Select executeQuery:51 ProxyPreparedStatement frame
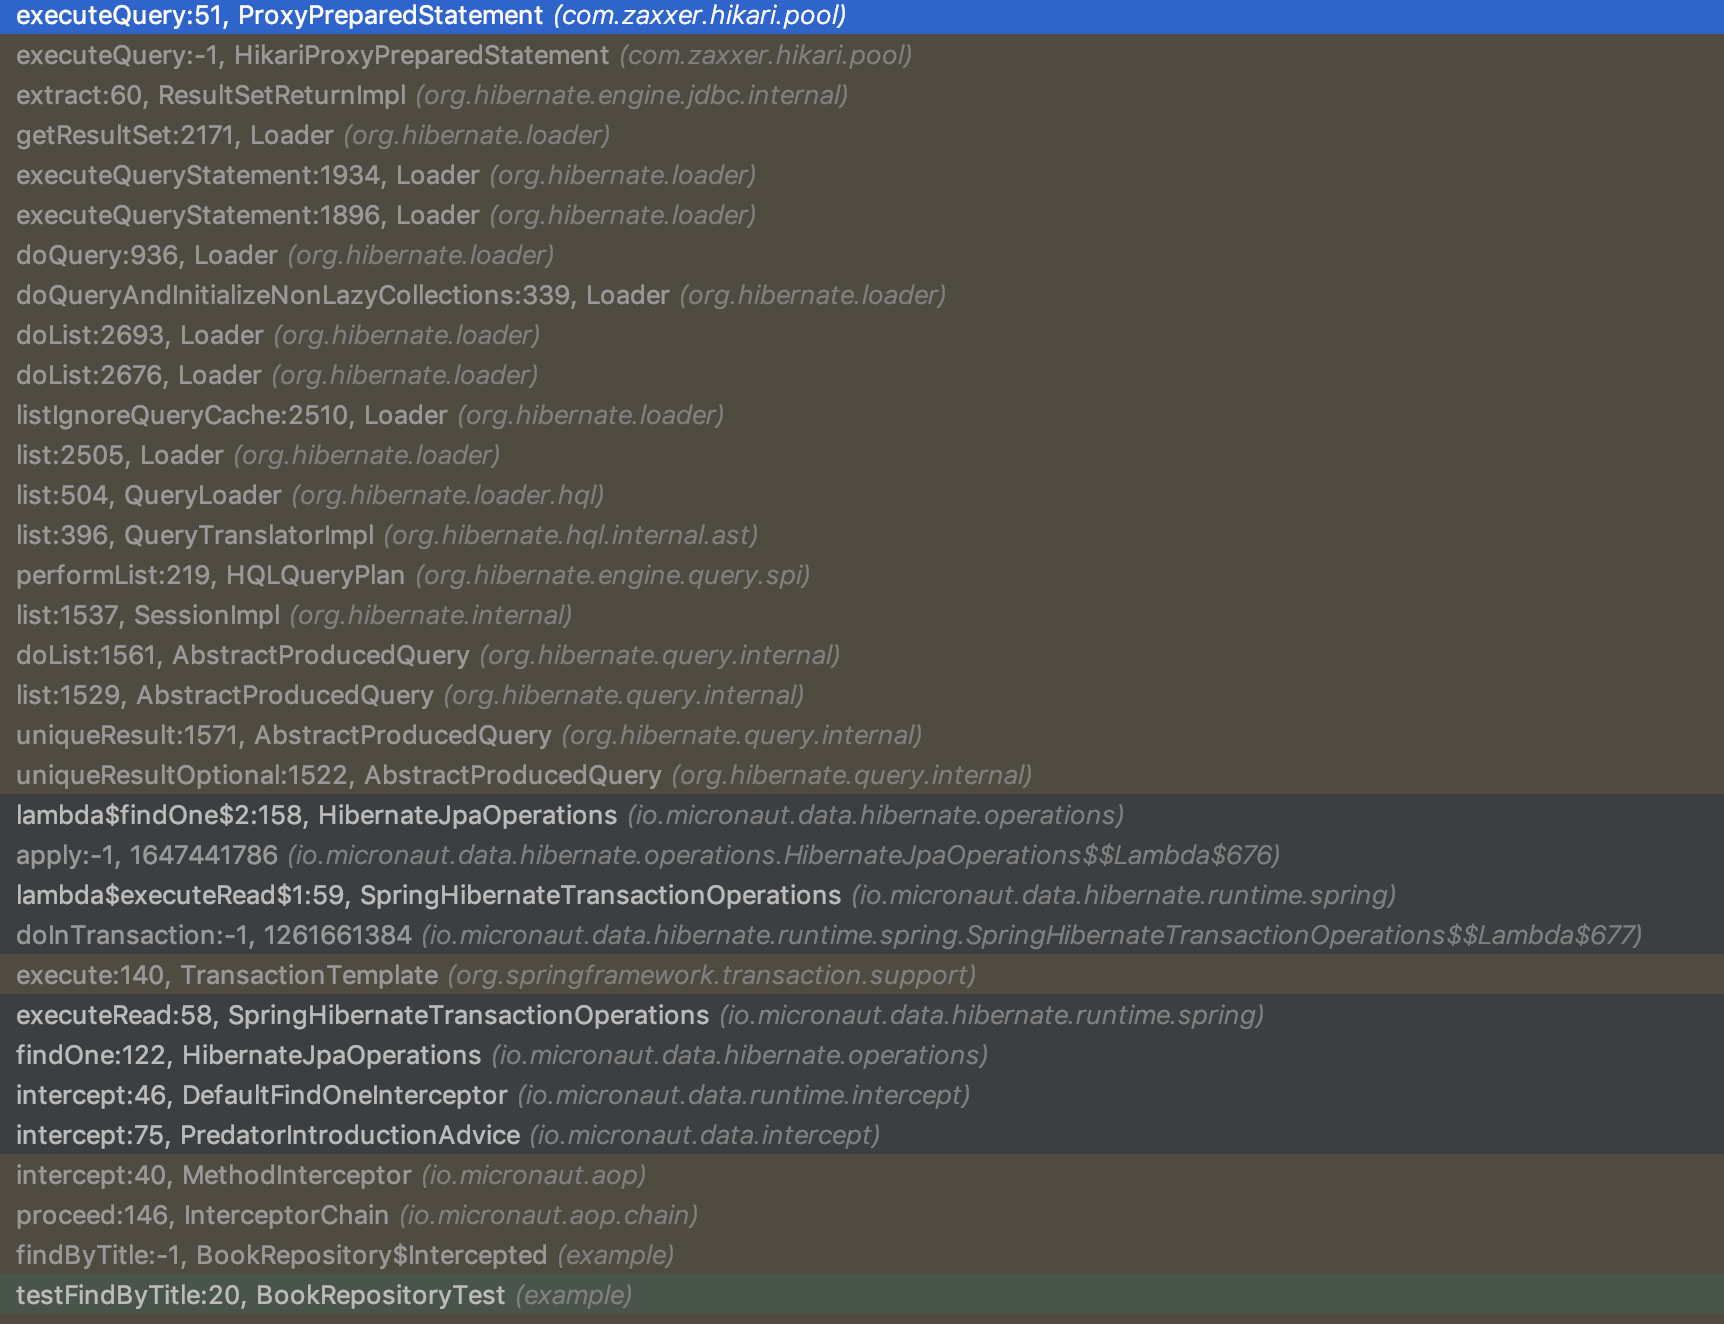The width and height of the screenshot is (1724, 1324). click(862, 15)
